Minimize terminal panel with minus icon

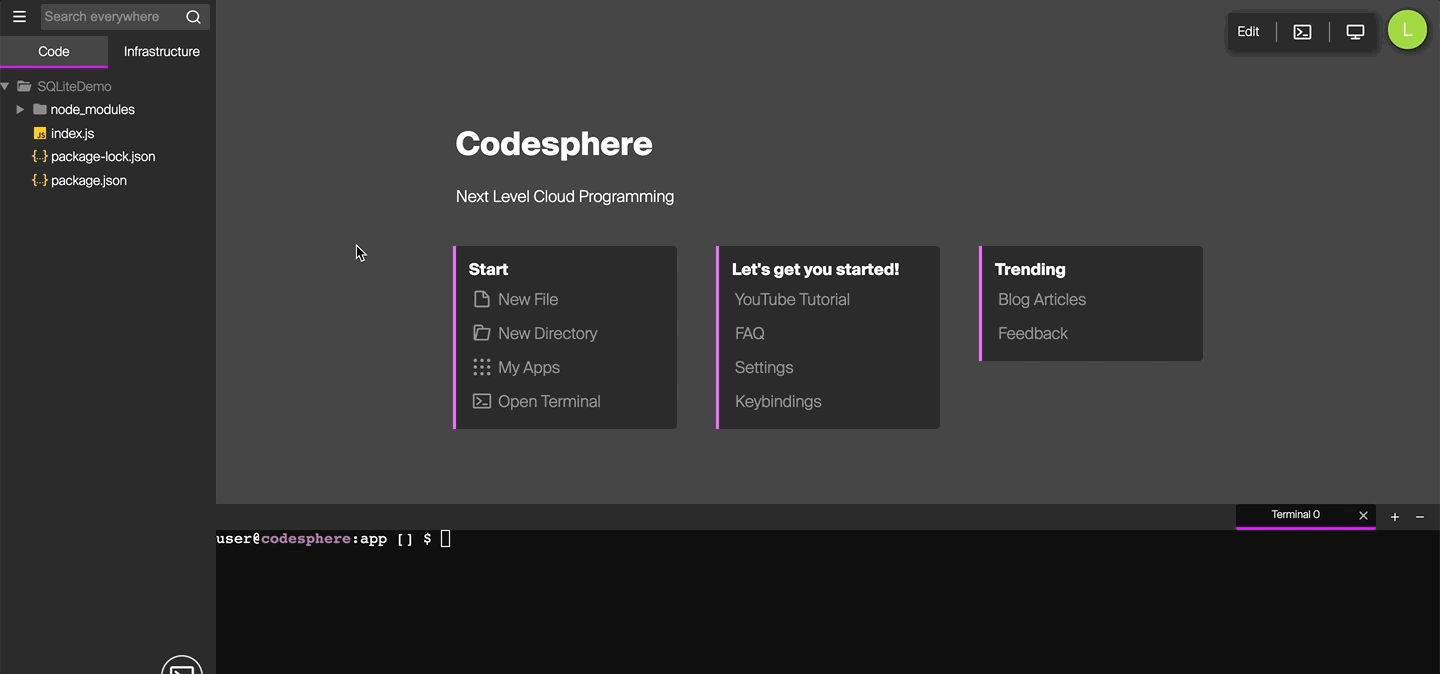tap(1420, 517)
